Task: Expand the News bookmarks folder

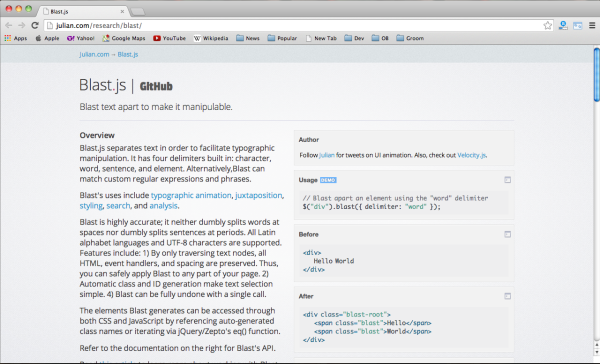Action: (x=248, y=38)
